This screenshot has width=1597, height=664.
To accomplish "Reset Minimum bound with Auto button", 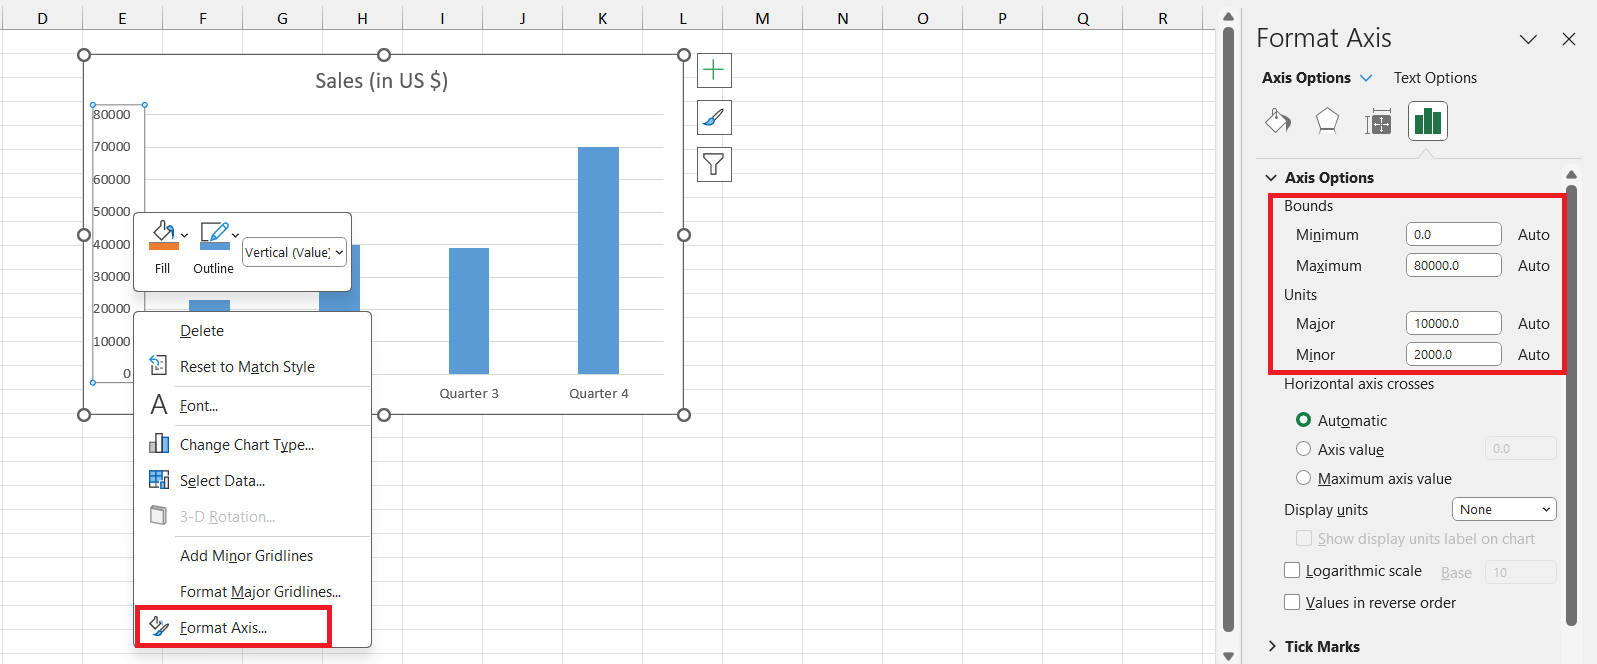I will click(1533, 235).
